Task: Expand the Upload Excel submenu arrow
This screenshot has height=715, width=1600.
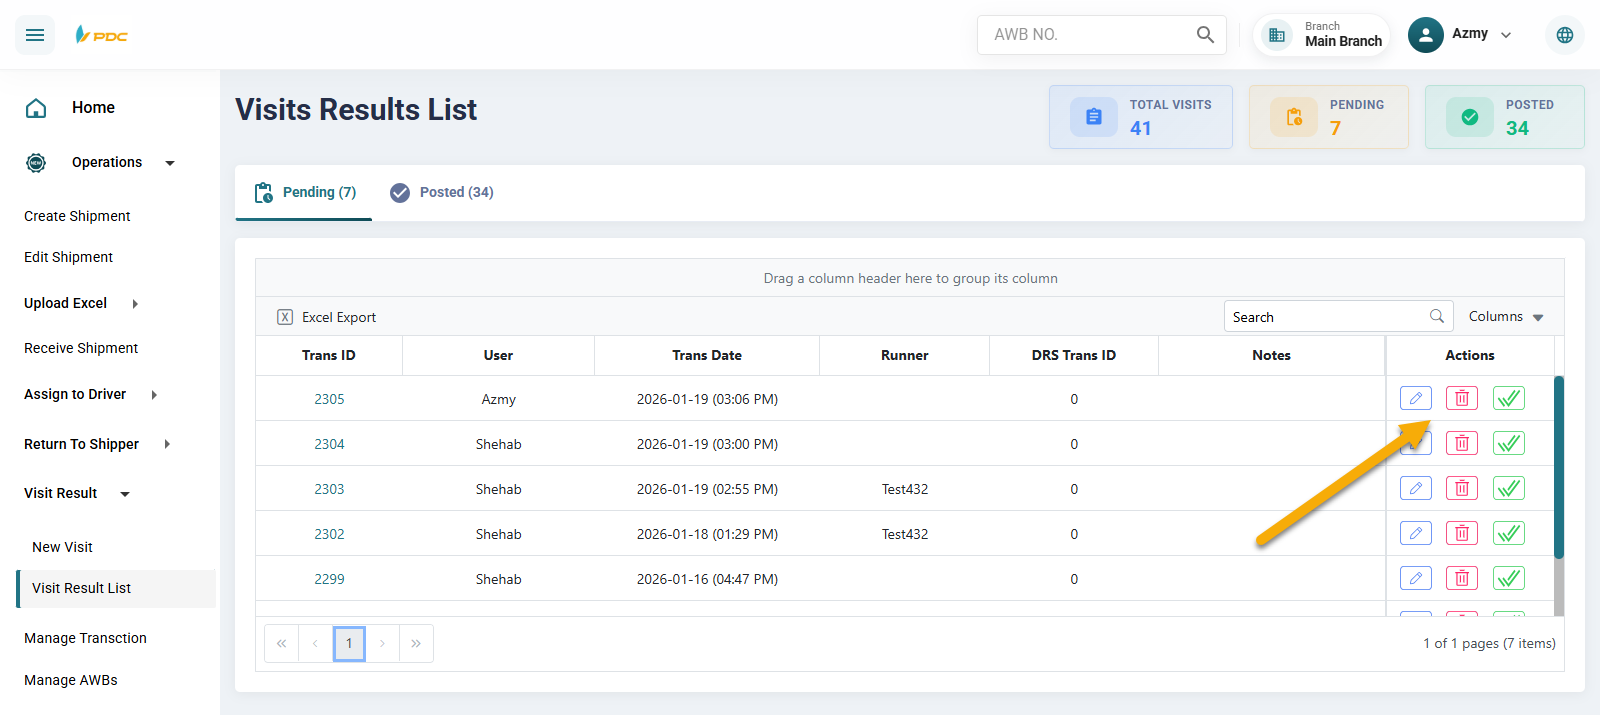Action: (135, 304)
